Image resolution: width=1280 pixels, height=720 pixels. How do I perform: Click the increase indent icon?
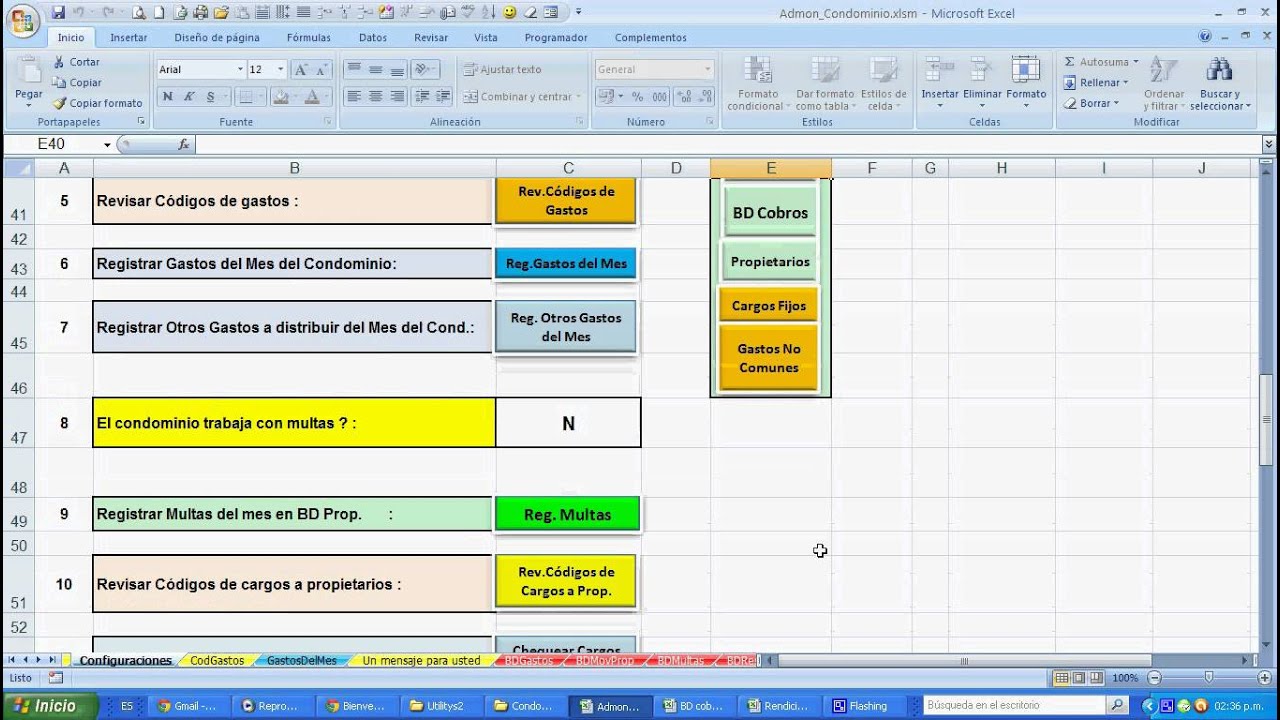point(442,97)
